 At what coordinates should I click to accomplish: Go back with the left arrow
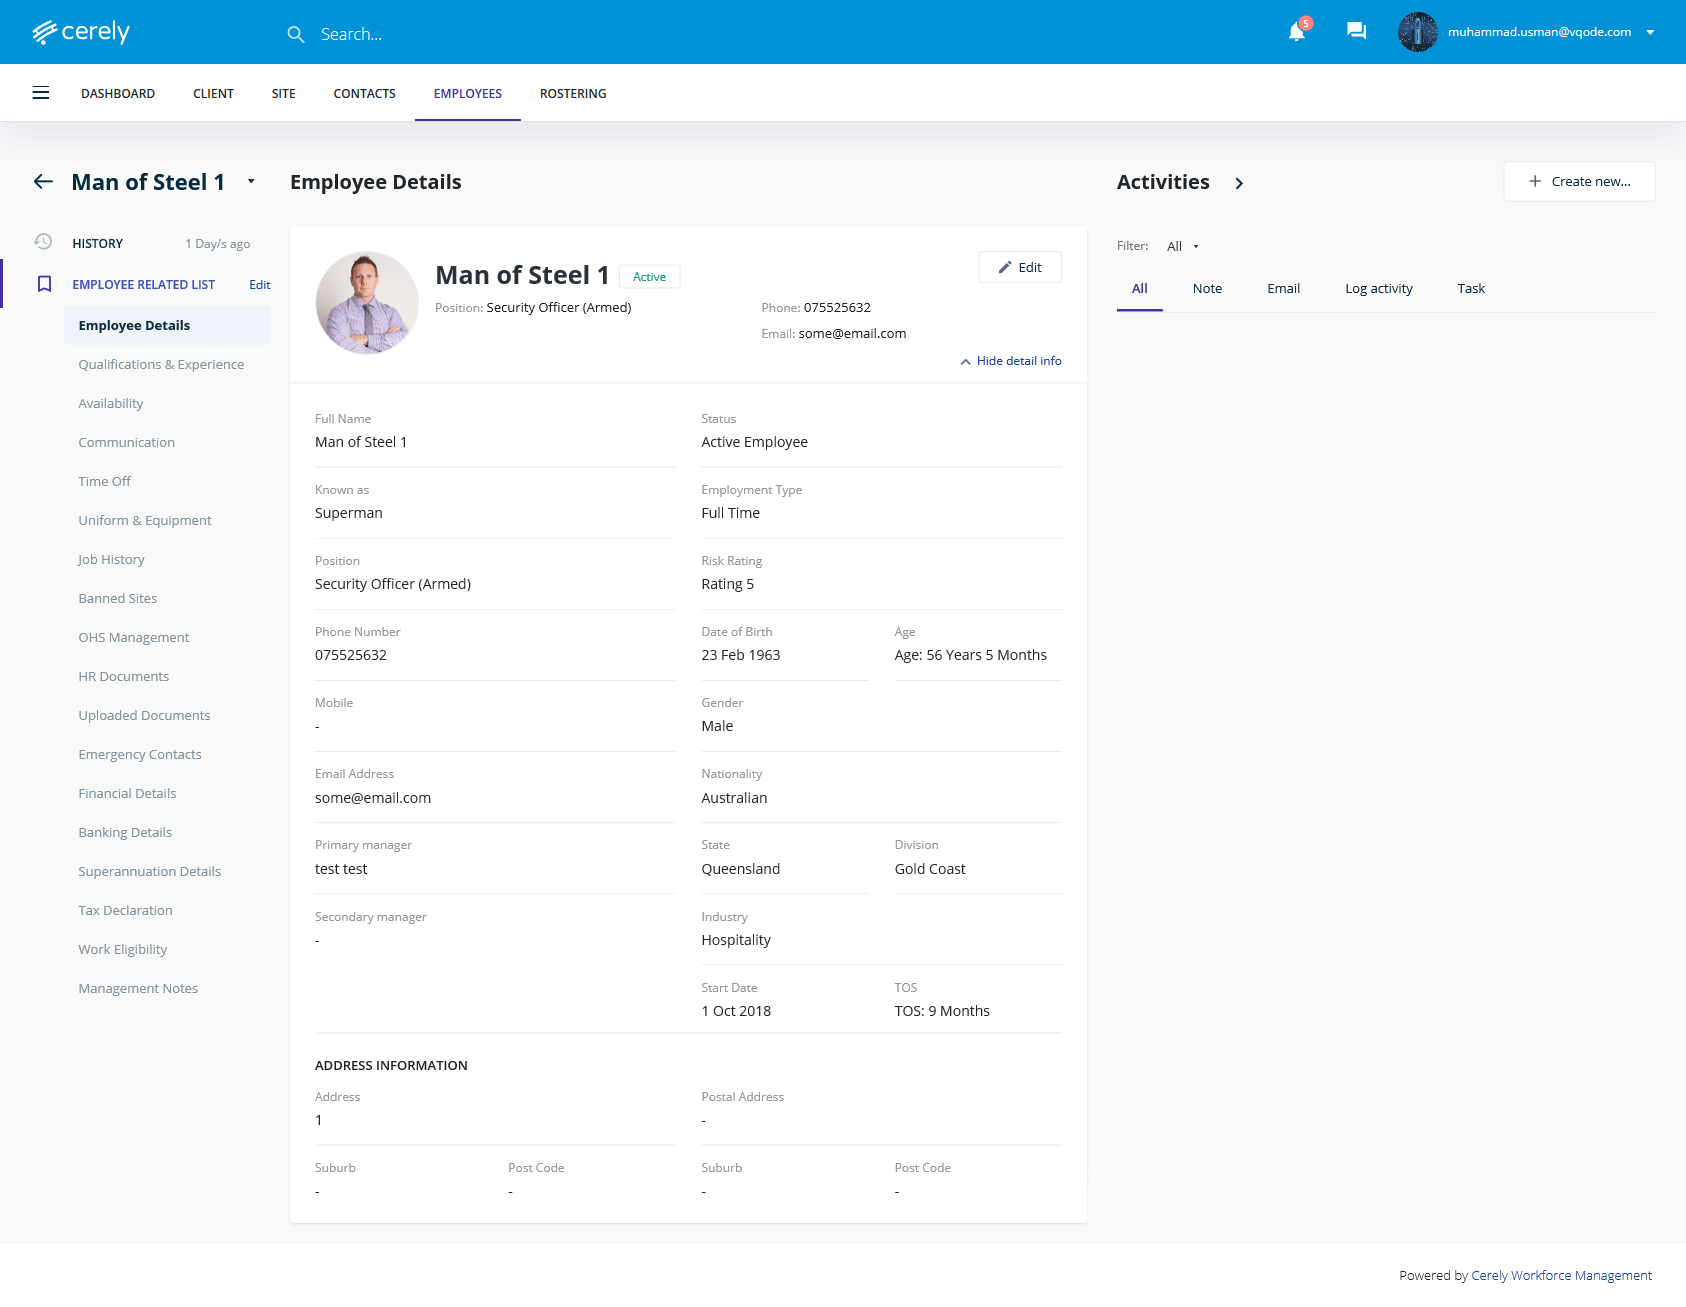43,181
